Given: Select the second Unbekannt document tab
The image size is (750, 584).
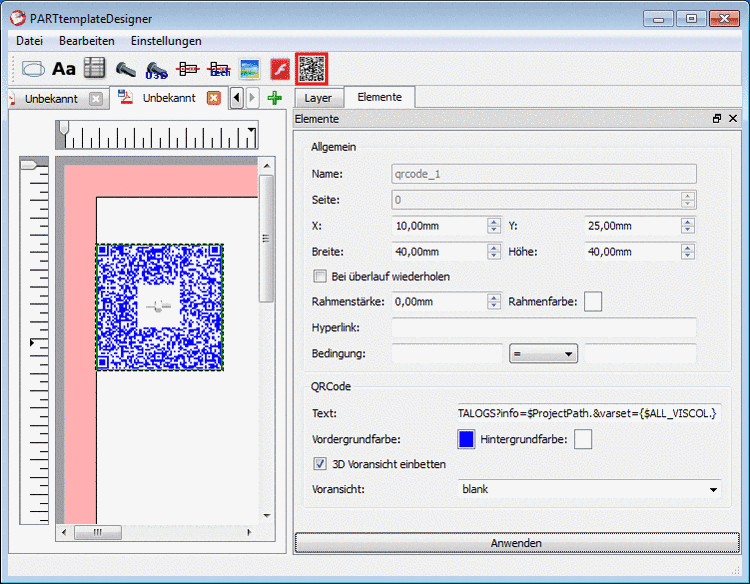Looking at the screenshot, I should [x=169, y=98].
